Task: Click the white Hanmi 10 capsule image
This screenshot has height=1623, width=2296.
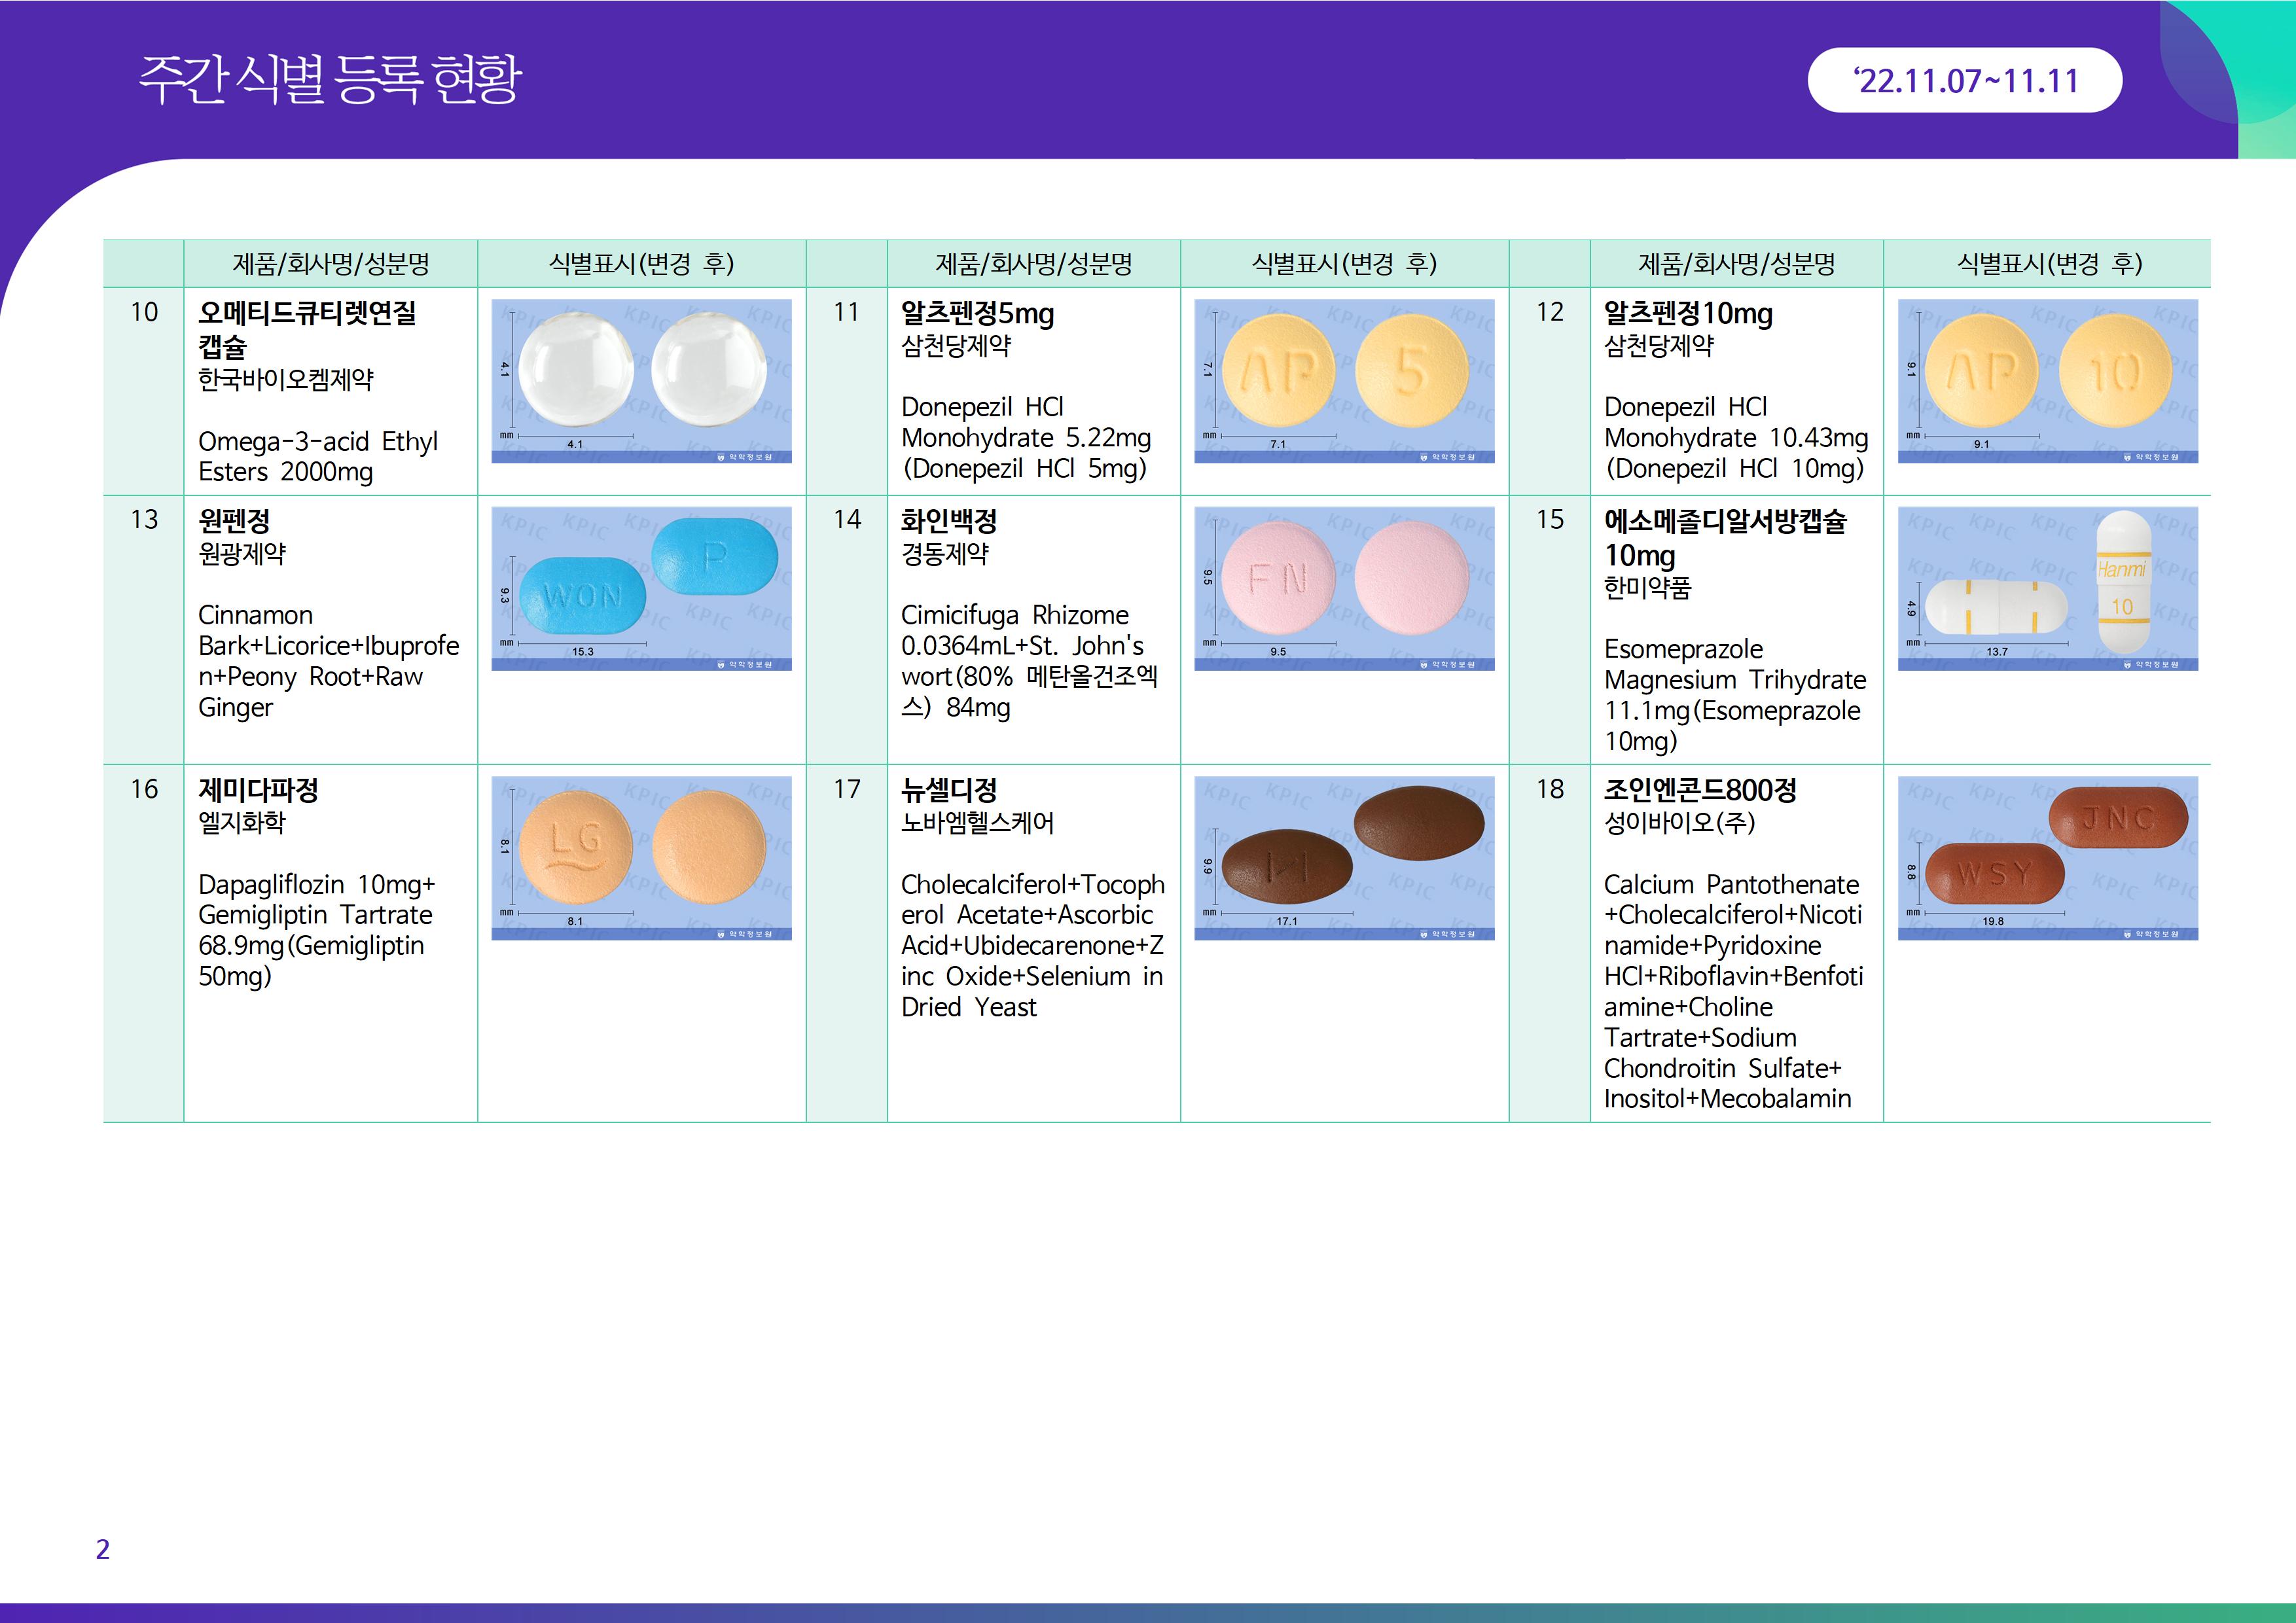Action: (2047, 588)
